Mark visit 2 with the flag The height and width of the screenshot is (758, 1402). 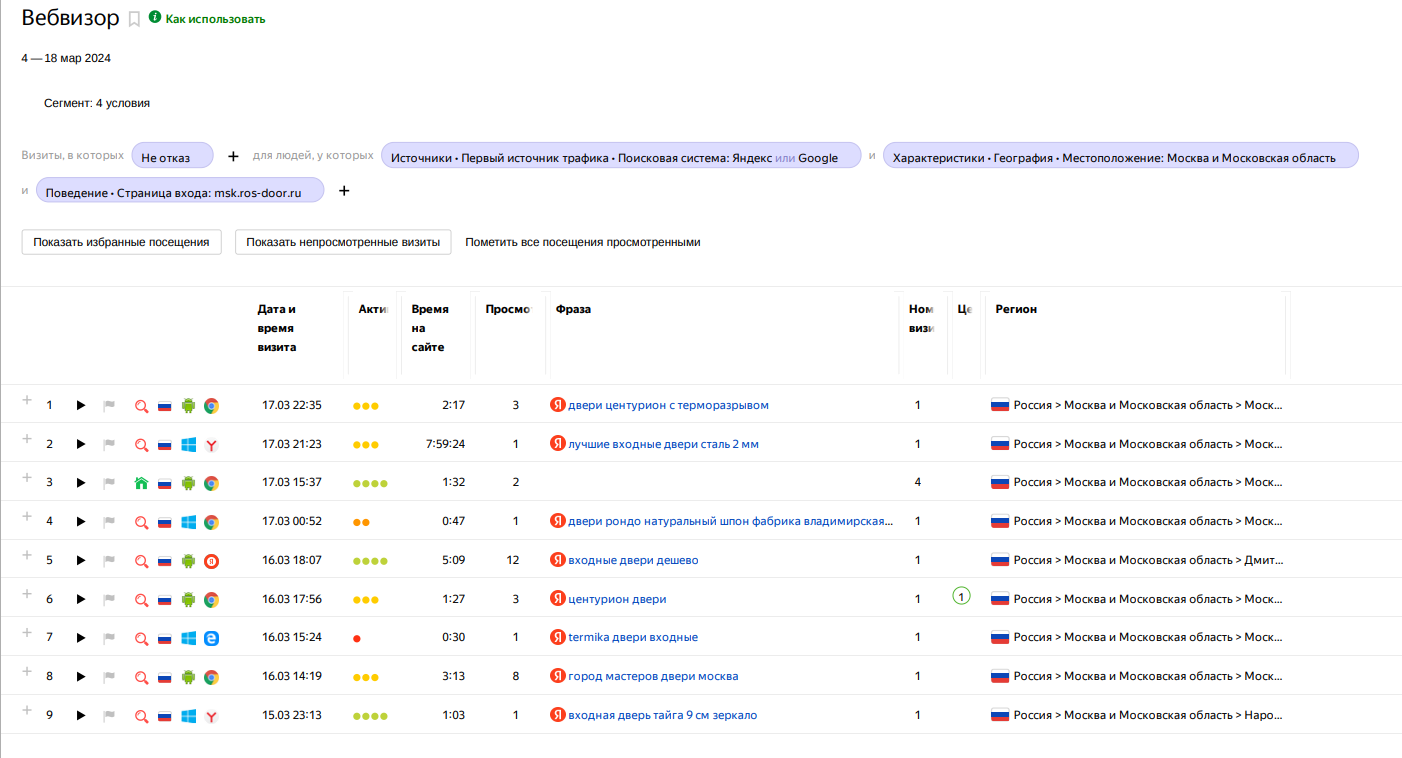pos(109,445)
